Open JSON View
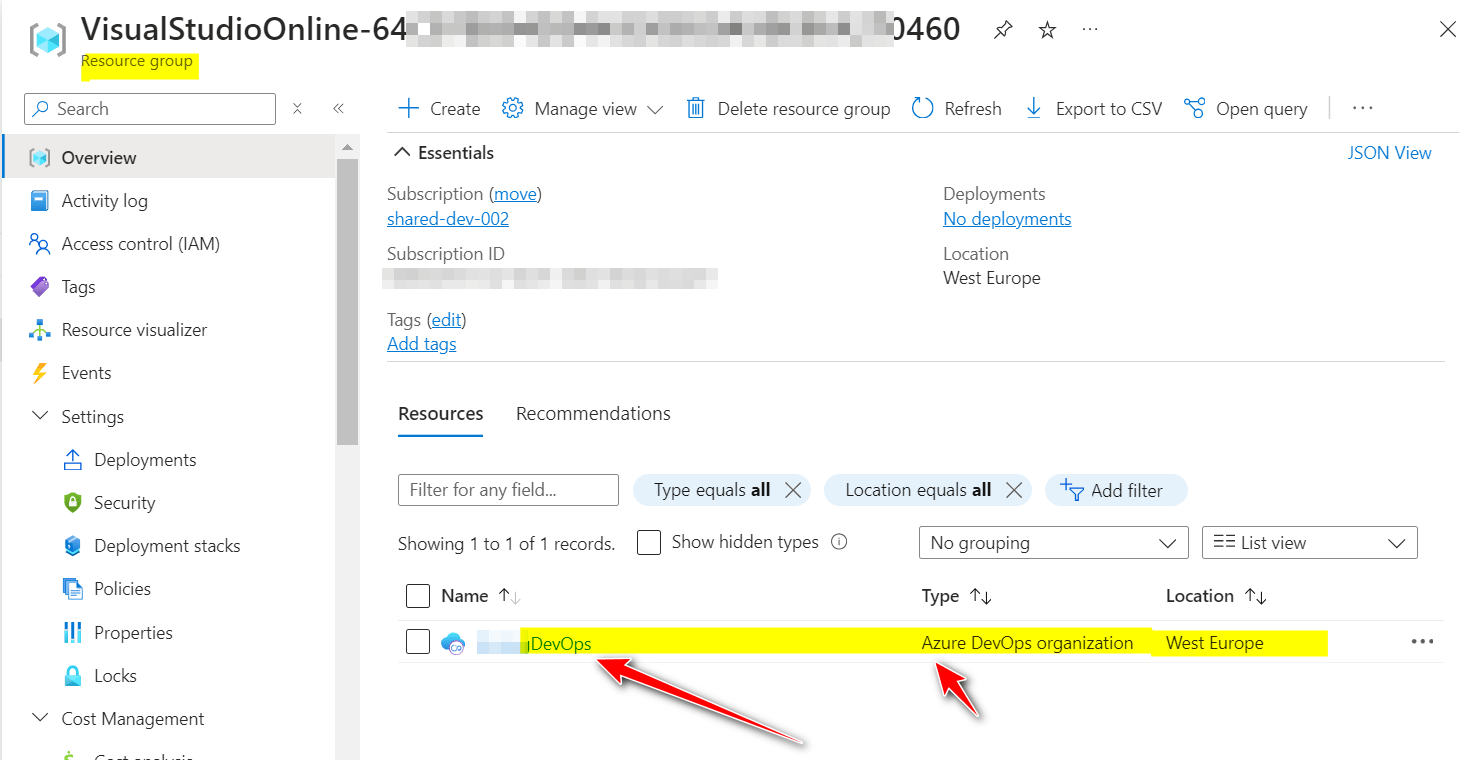 tap(1389, 153)
